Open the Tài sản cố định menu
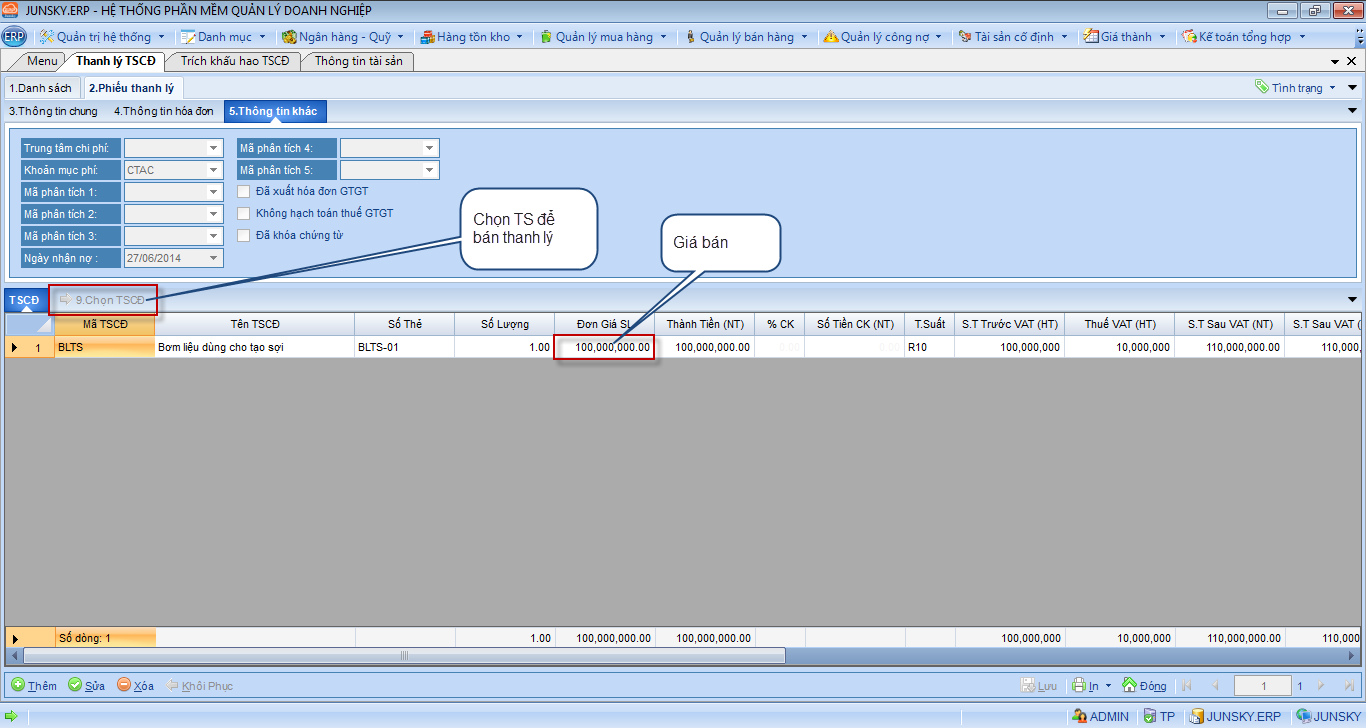The image size is (1366, 728). coord(1012,37)
